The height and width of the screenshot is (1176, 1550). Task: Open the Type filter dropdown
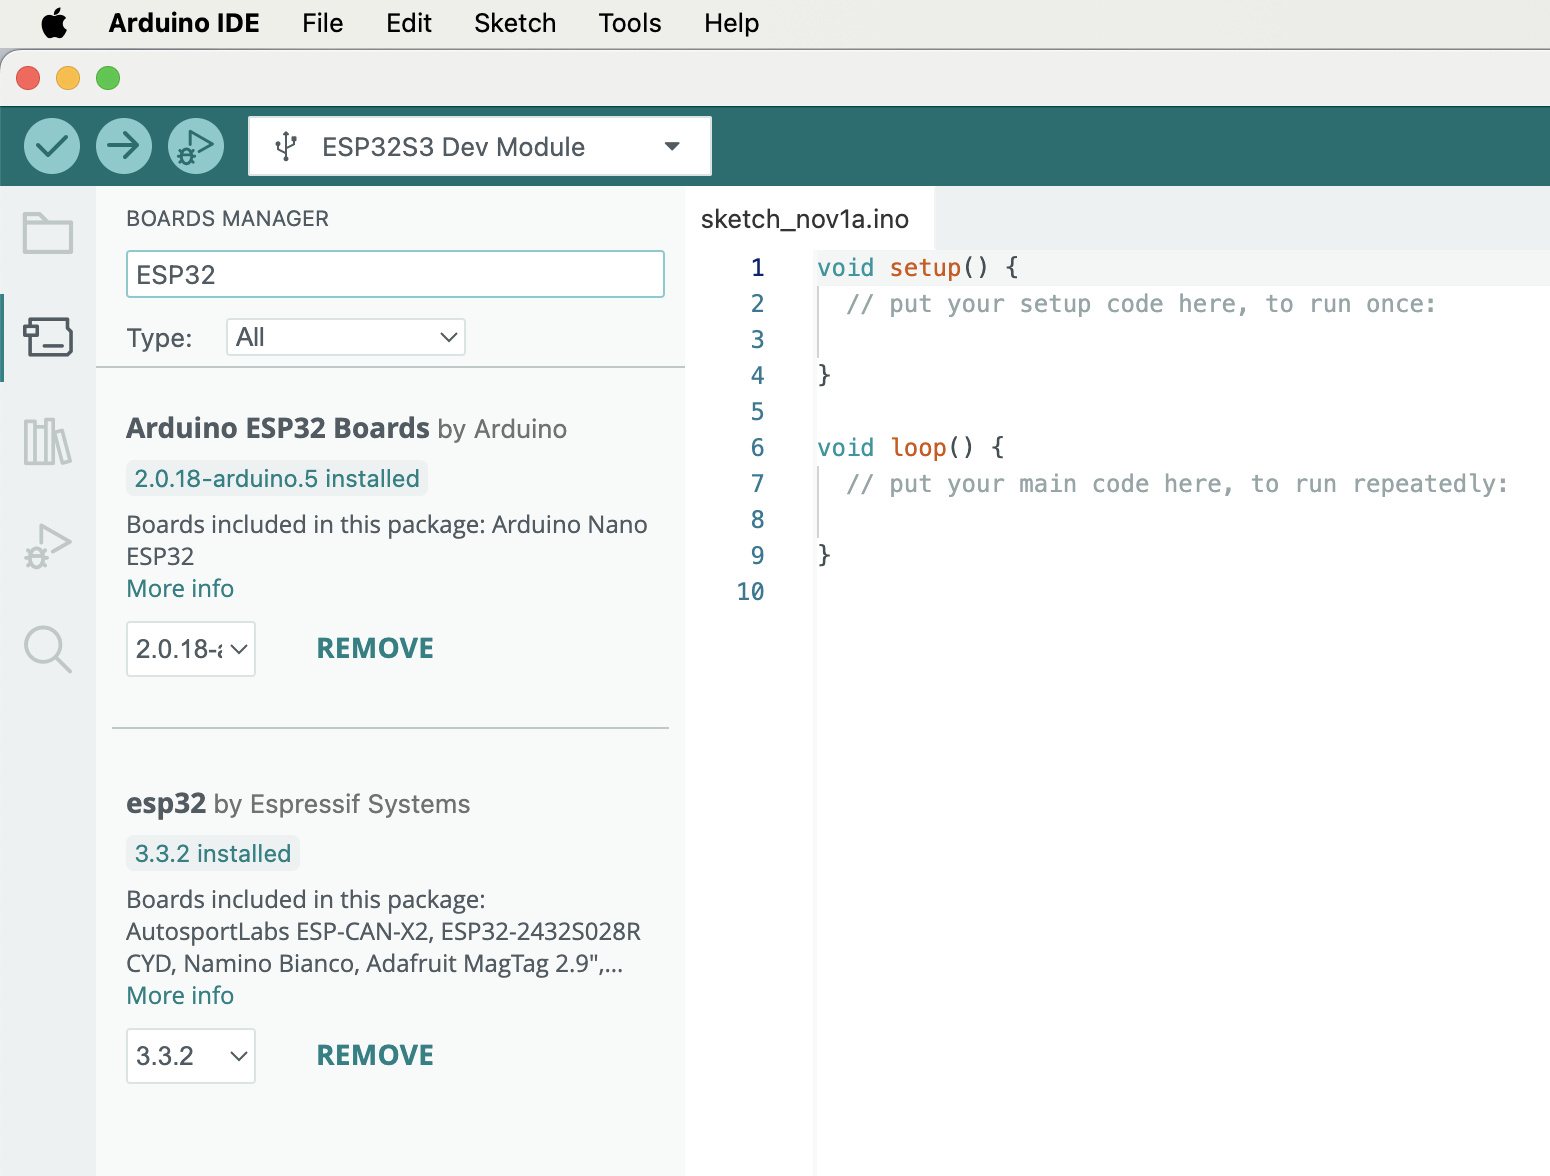point(346,337)
